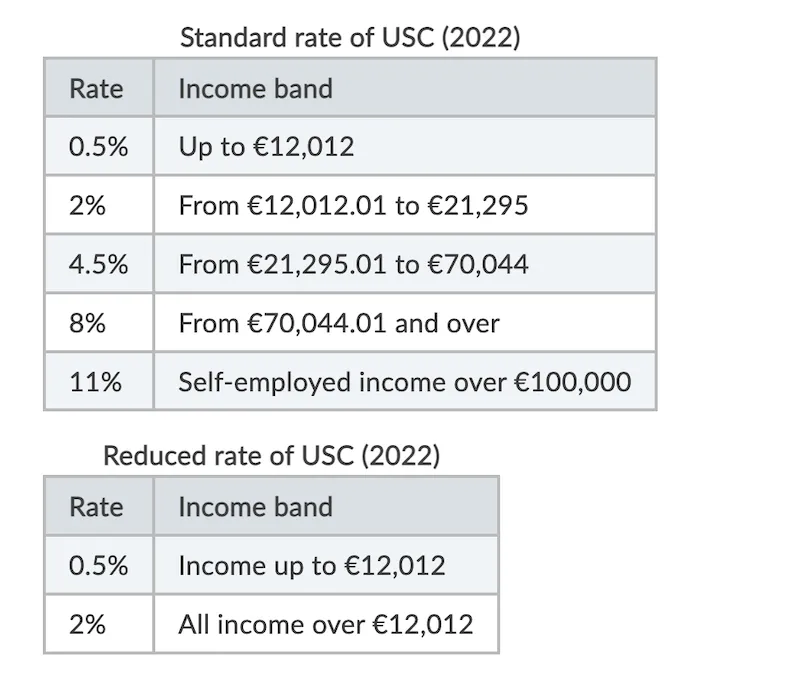Image resolution: width=800 pixels, height=679 pixels.
Task: Click the "Up to €12,012" cell
Action: (x=266, y=147)
